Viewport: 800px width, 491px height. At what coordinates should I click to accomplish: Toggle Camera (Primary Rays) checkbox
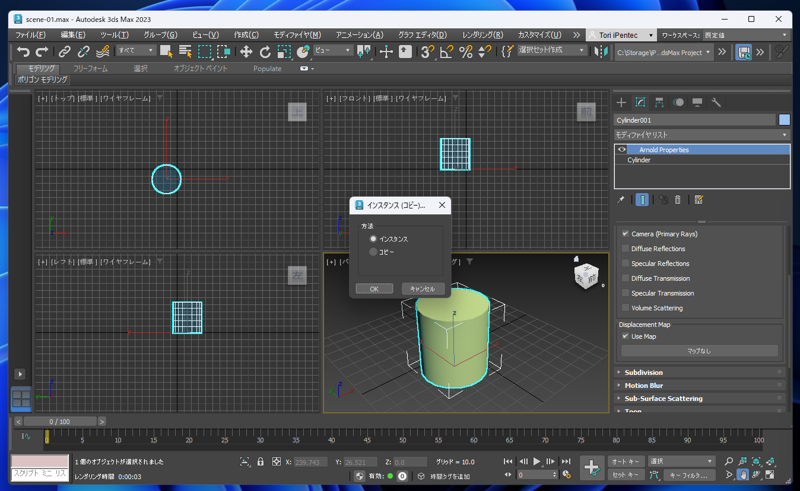tap(626, 234)
